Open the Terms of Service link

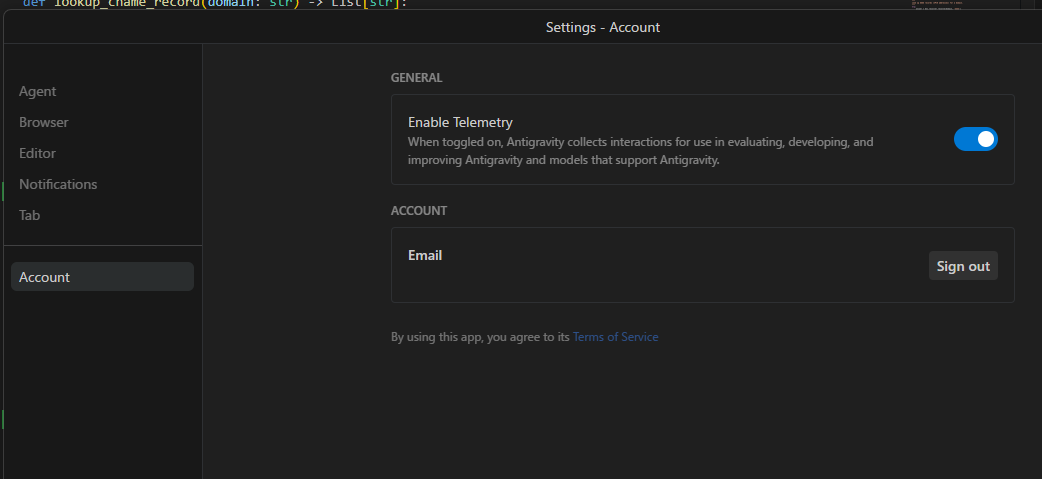(x=615, y=337)
